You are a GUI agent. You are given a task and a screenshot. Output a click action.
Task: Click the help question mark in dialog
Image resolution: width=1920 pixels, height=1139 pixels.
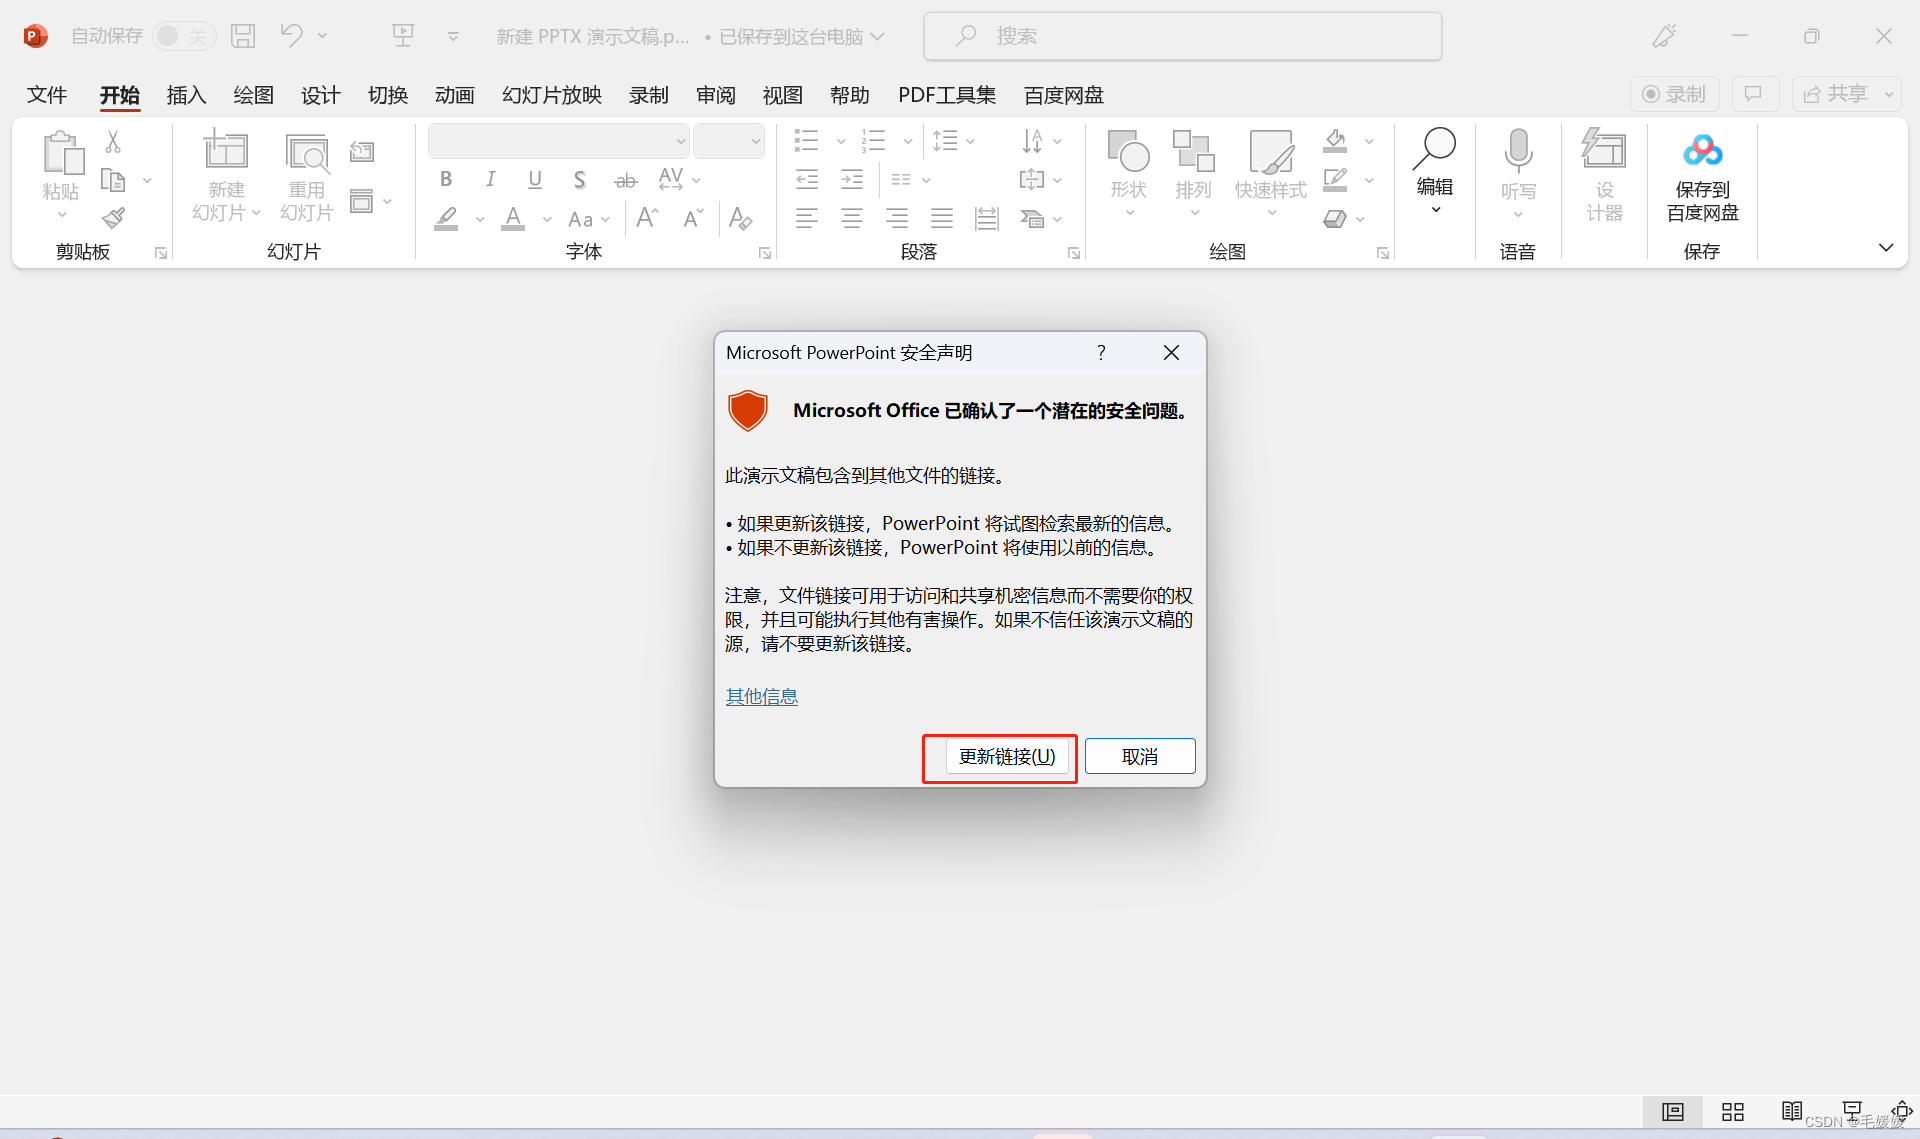[1101, 352]
